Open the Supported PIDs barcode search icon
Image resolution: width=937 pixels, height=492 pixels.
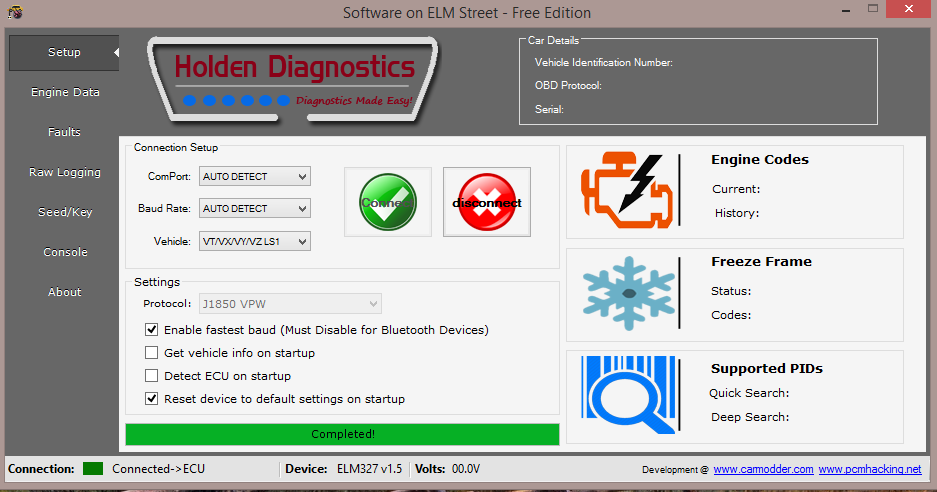point(629,395)
